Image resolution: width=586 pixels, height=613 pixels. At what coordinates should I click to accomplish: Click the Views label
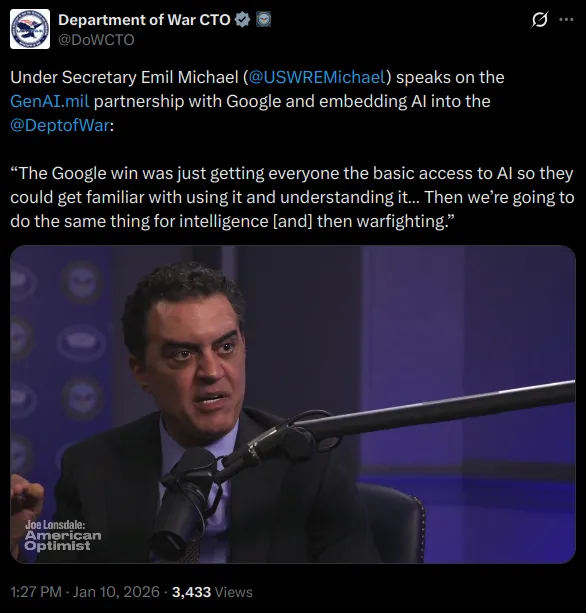pyautogui.click(x=234, y=592)
